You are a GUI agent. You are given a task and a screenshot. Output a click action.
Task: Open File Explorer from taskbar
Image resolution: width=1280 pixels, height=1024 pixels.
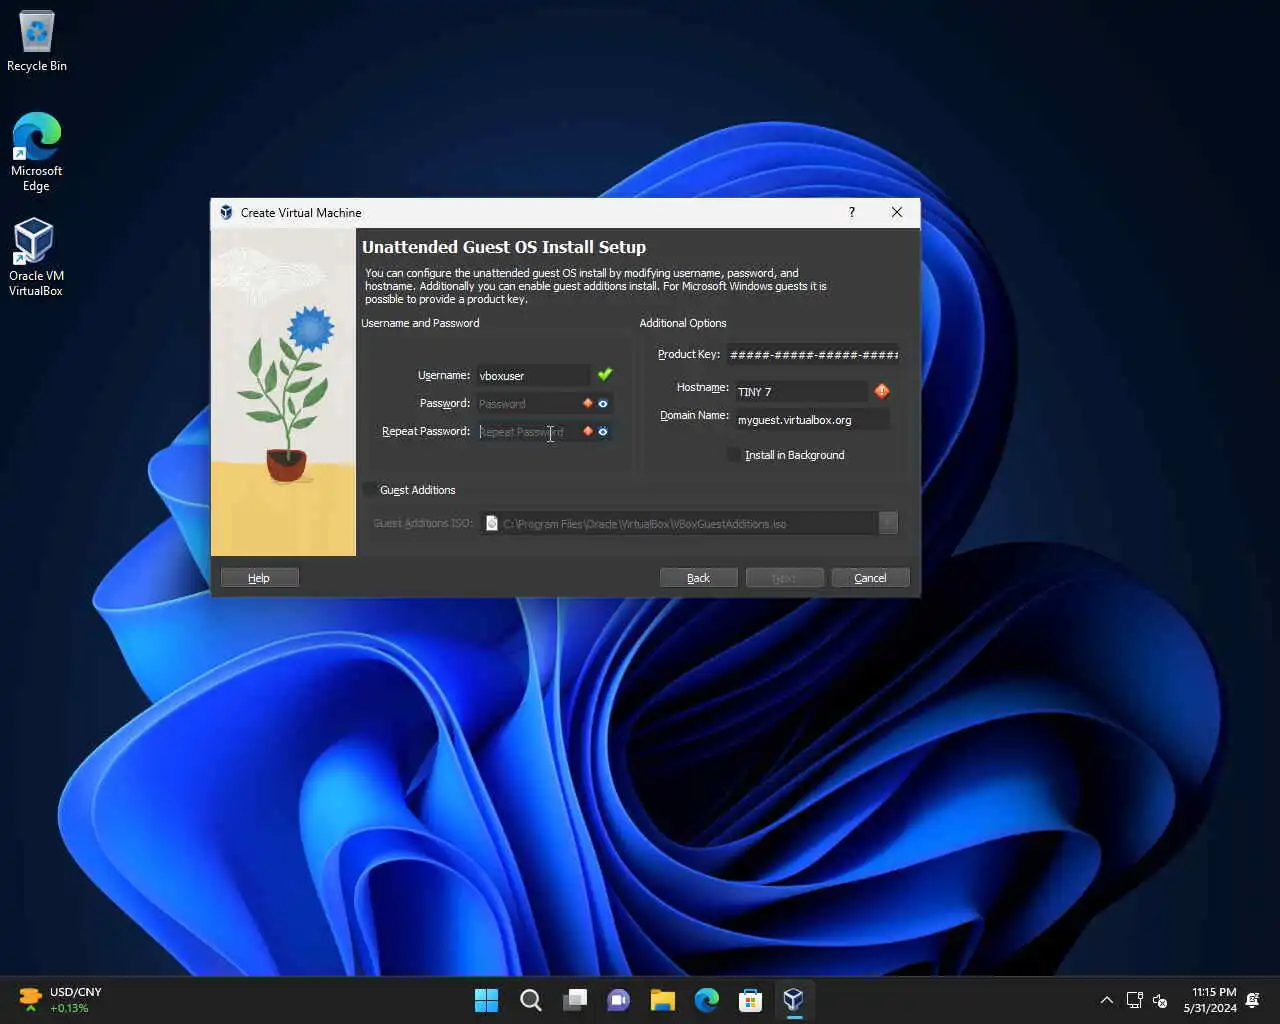click(x=663, y=1000)
